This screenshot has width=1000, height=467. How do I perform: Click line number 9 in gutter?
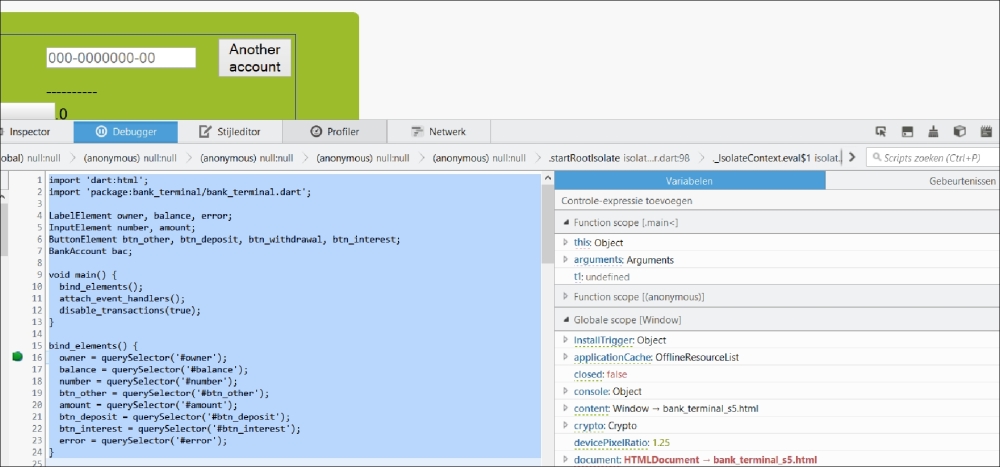coord(39,276)
